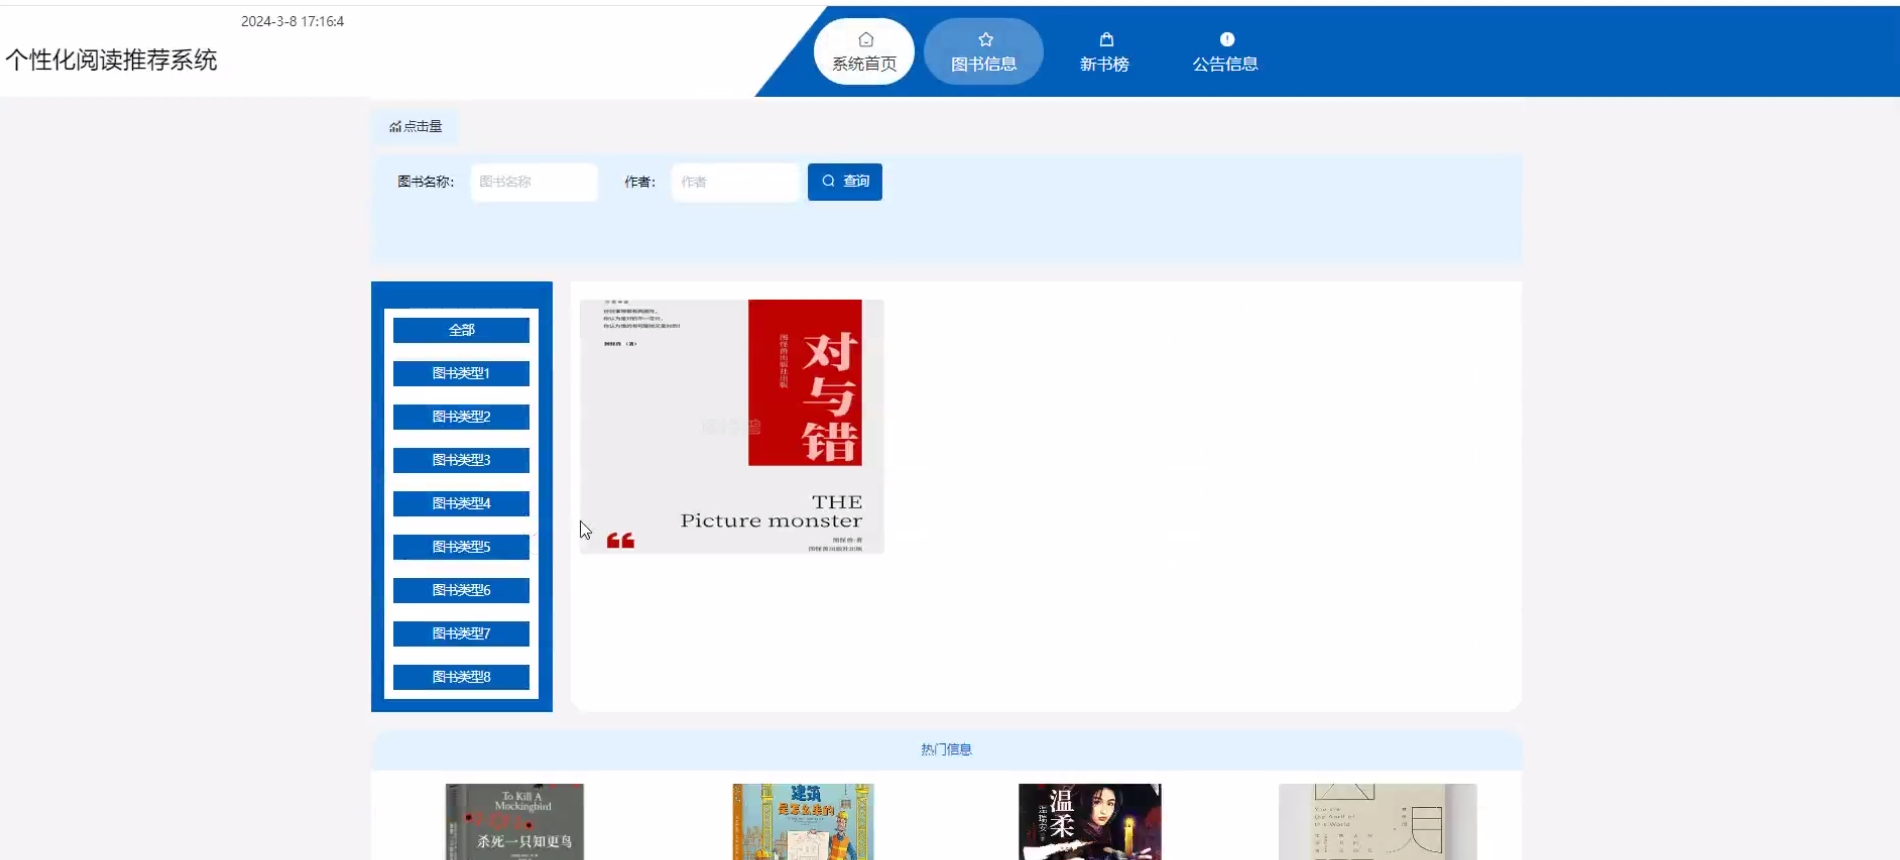Click the 个性化阅读推荐系统 site title
Image resolution: width=1900 pixels, height=860 pixels.
click(111, 60)
